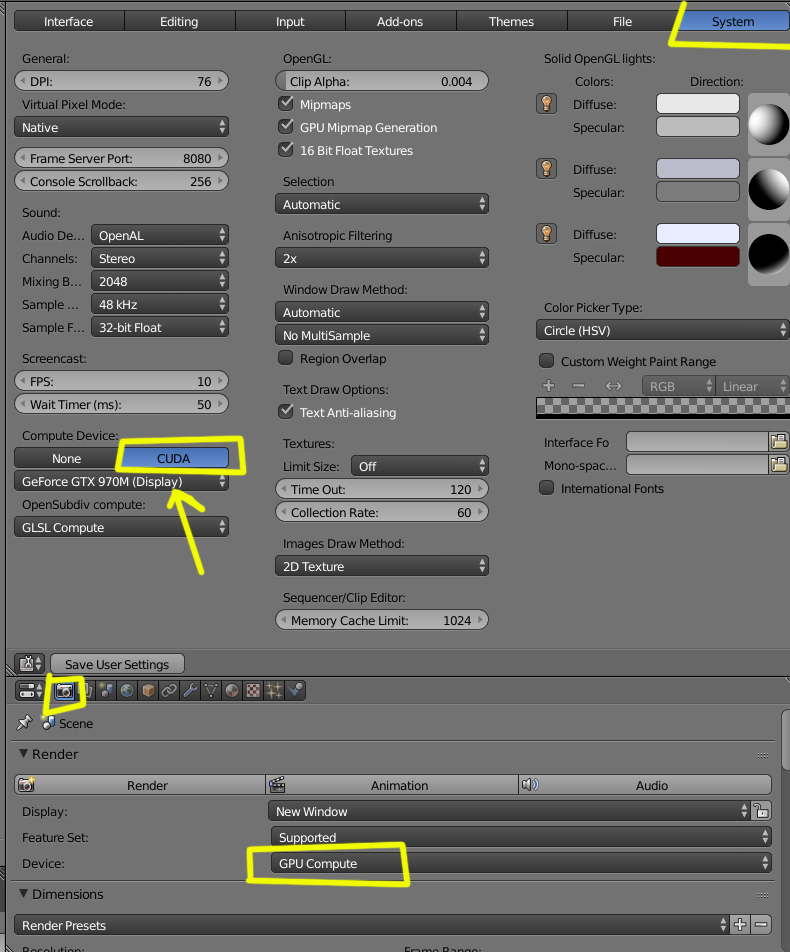The image size is (790, 952).
Task: Open the Texture checkerboard tab
Action: (253, 691)
